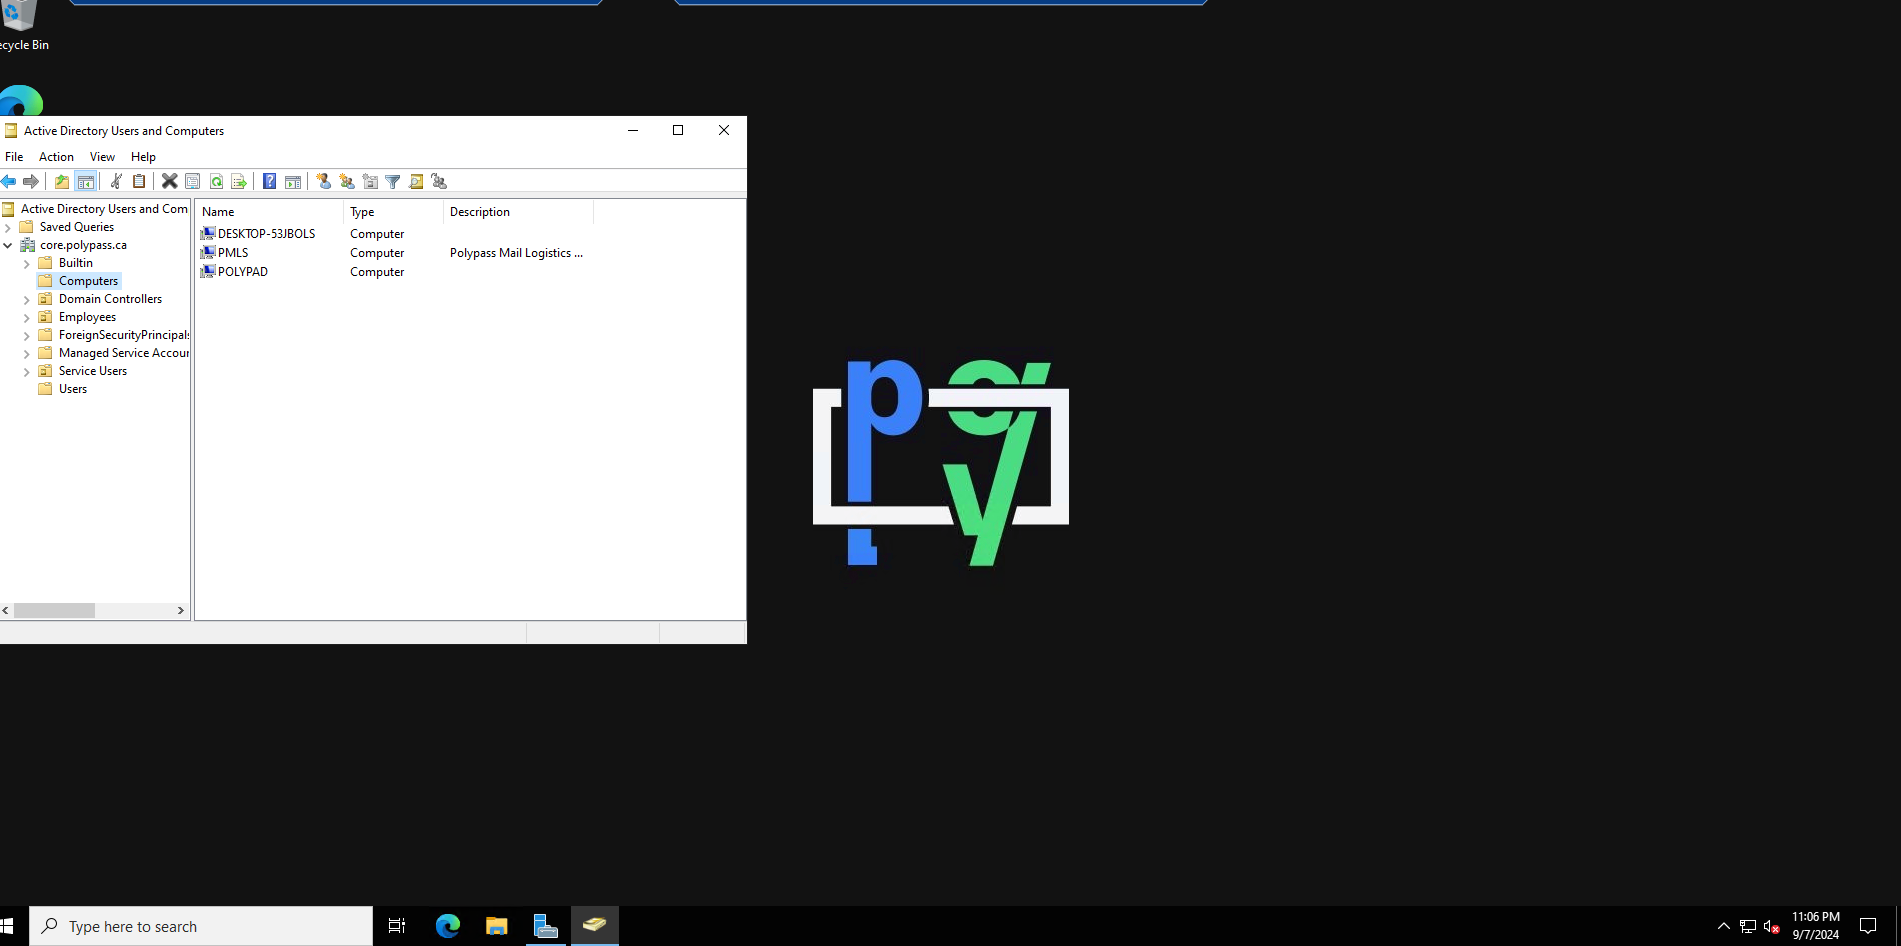Open the View menu

(x=102, y=157)
